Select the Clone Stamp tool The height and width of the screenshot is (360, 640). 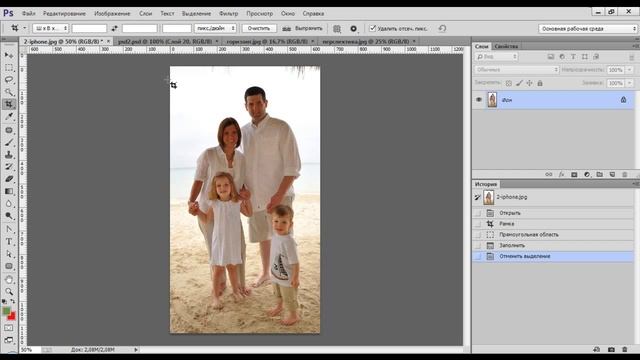(x=9, y=155)
